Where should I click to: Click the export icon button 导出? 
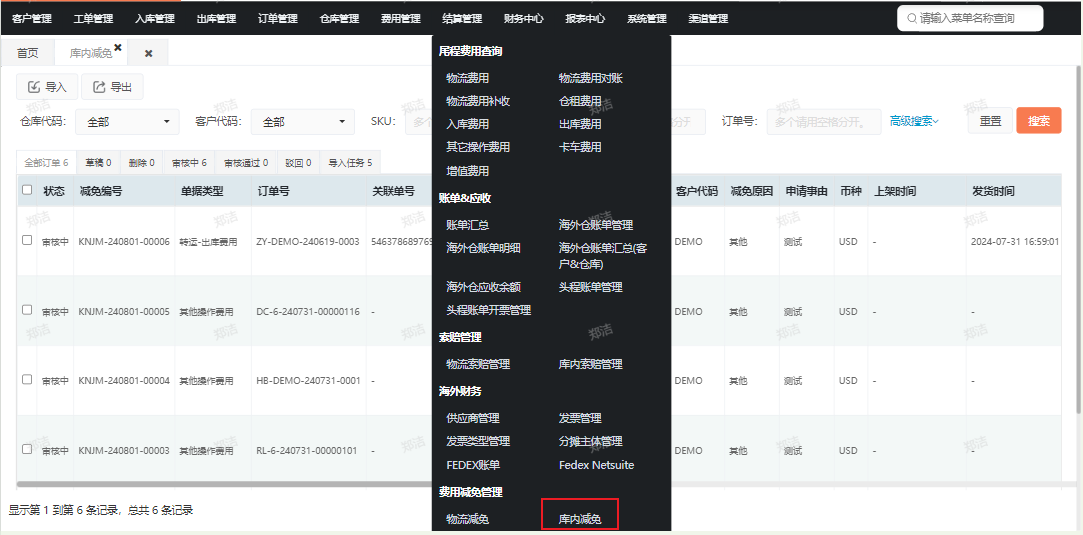113,87
